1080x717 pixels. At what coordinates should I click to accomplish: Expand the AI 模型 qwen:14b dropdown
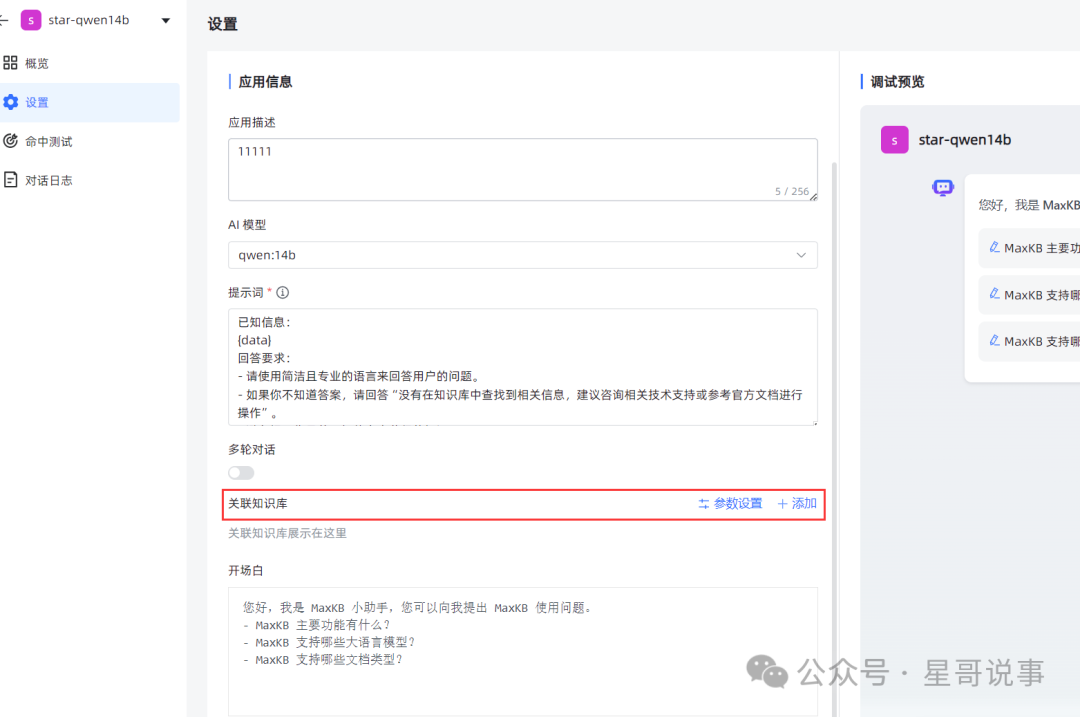click(523, 255)
